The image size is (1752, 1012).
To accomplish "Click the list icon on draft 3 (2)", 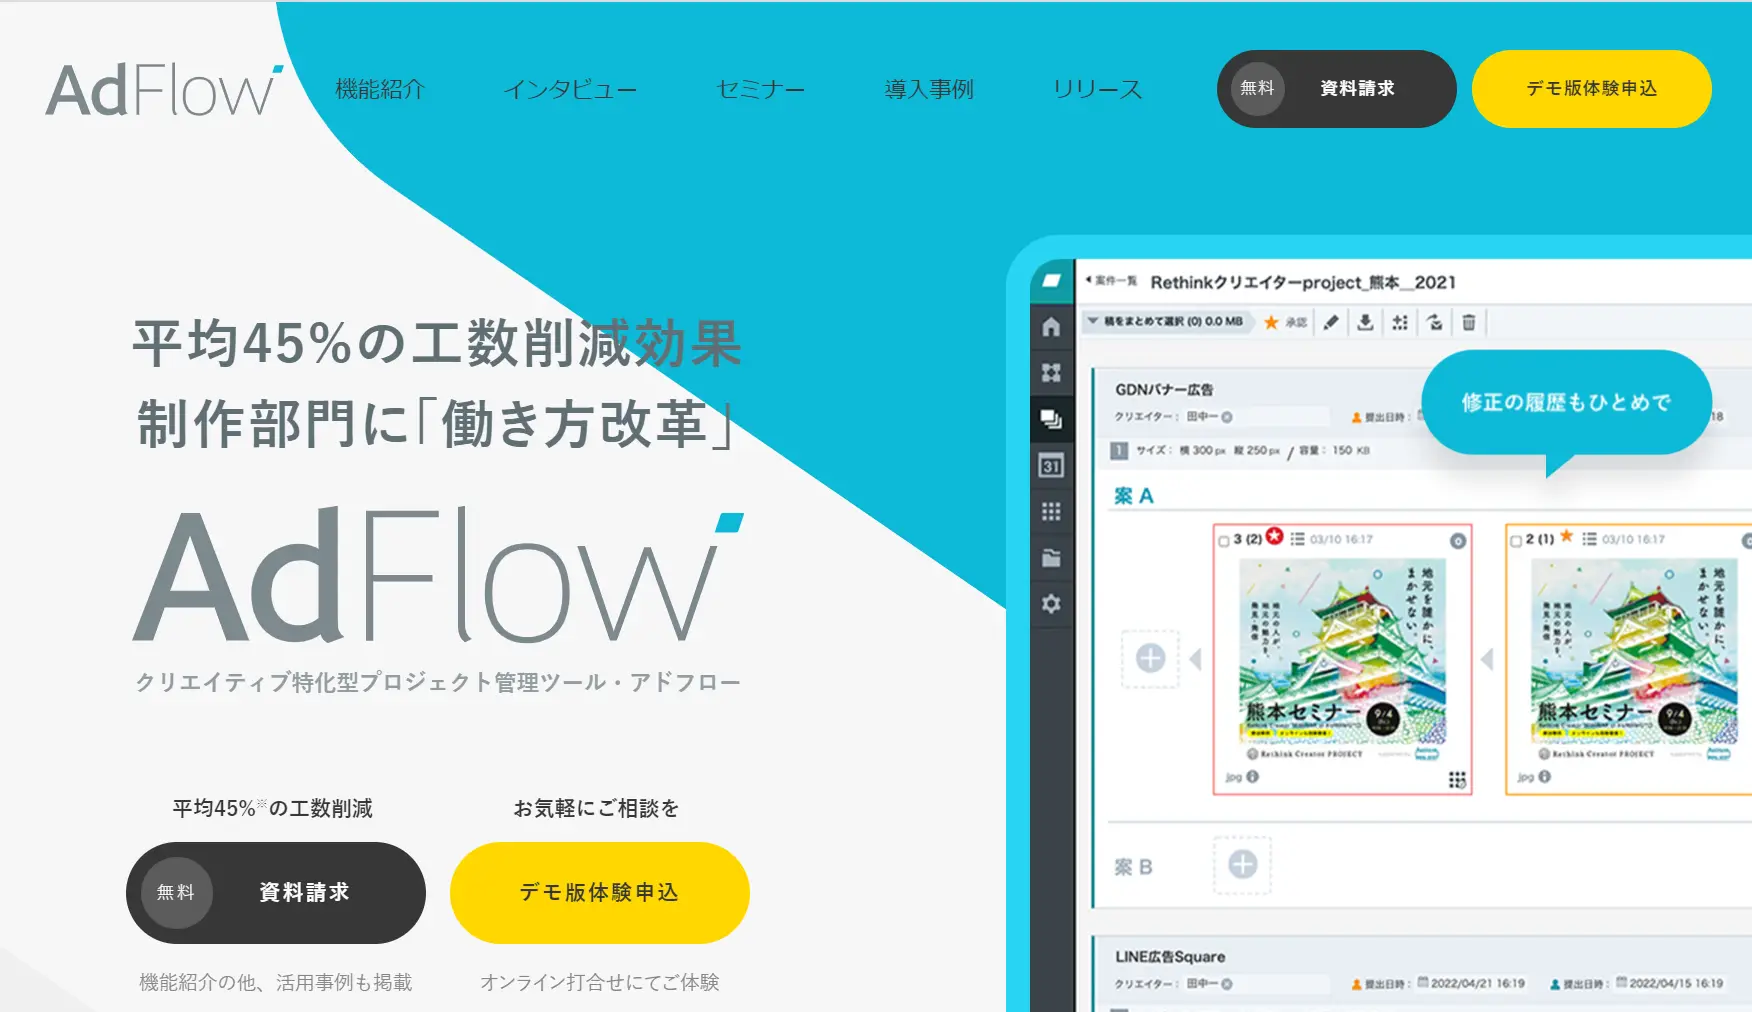I will [1297, 539].
